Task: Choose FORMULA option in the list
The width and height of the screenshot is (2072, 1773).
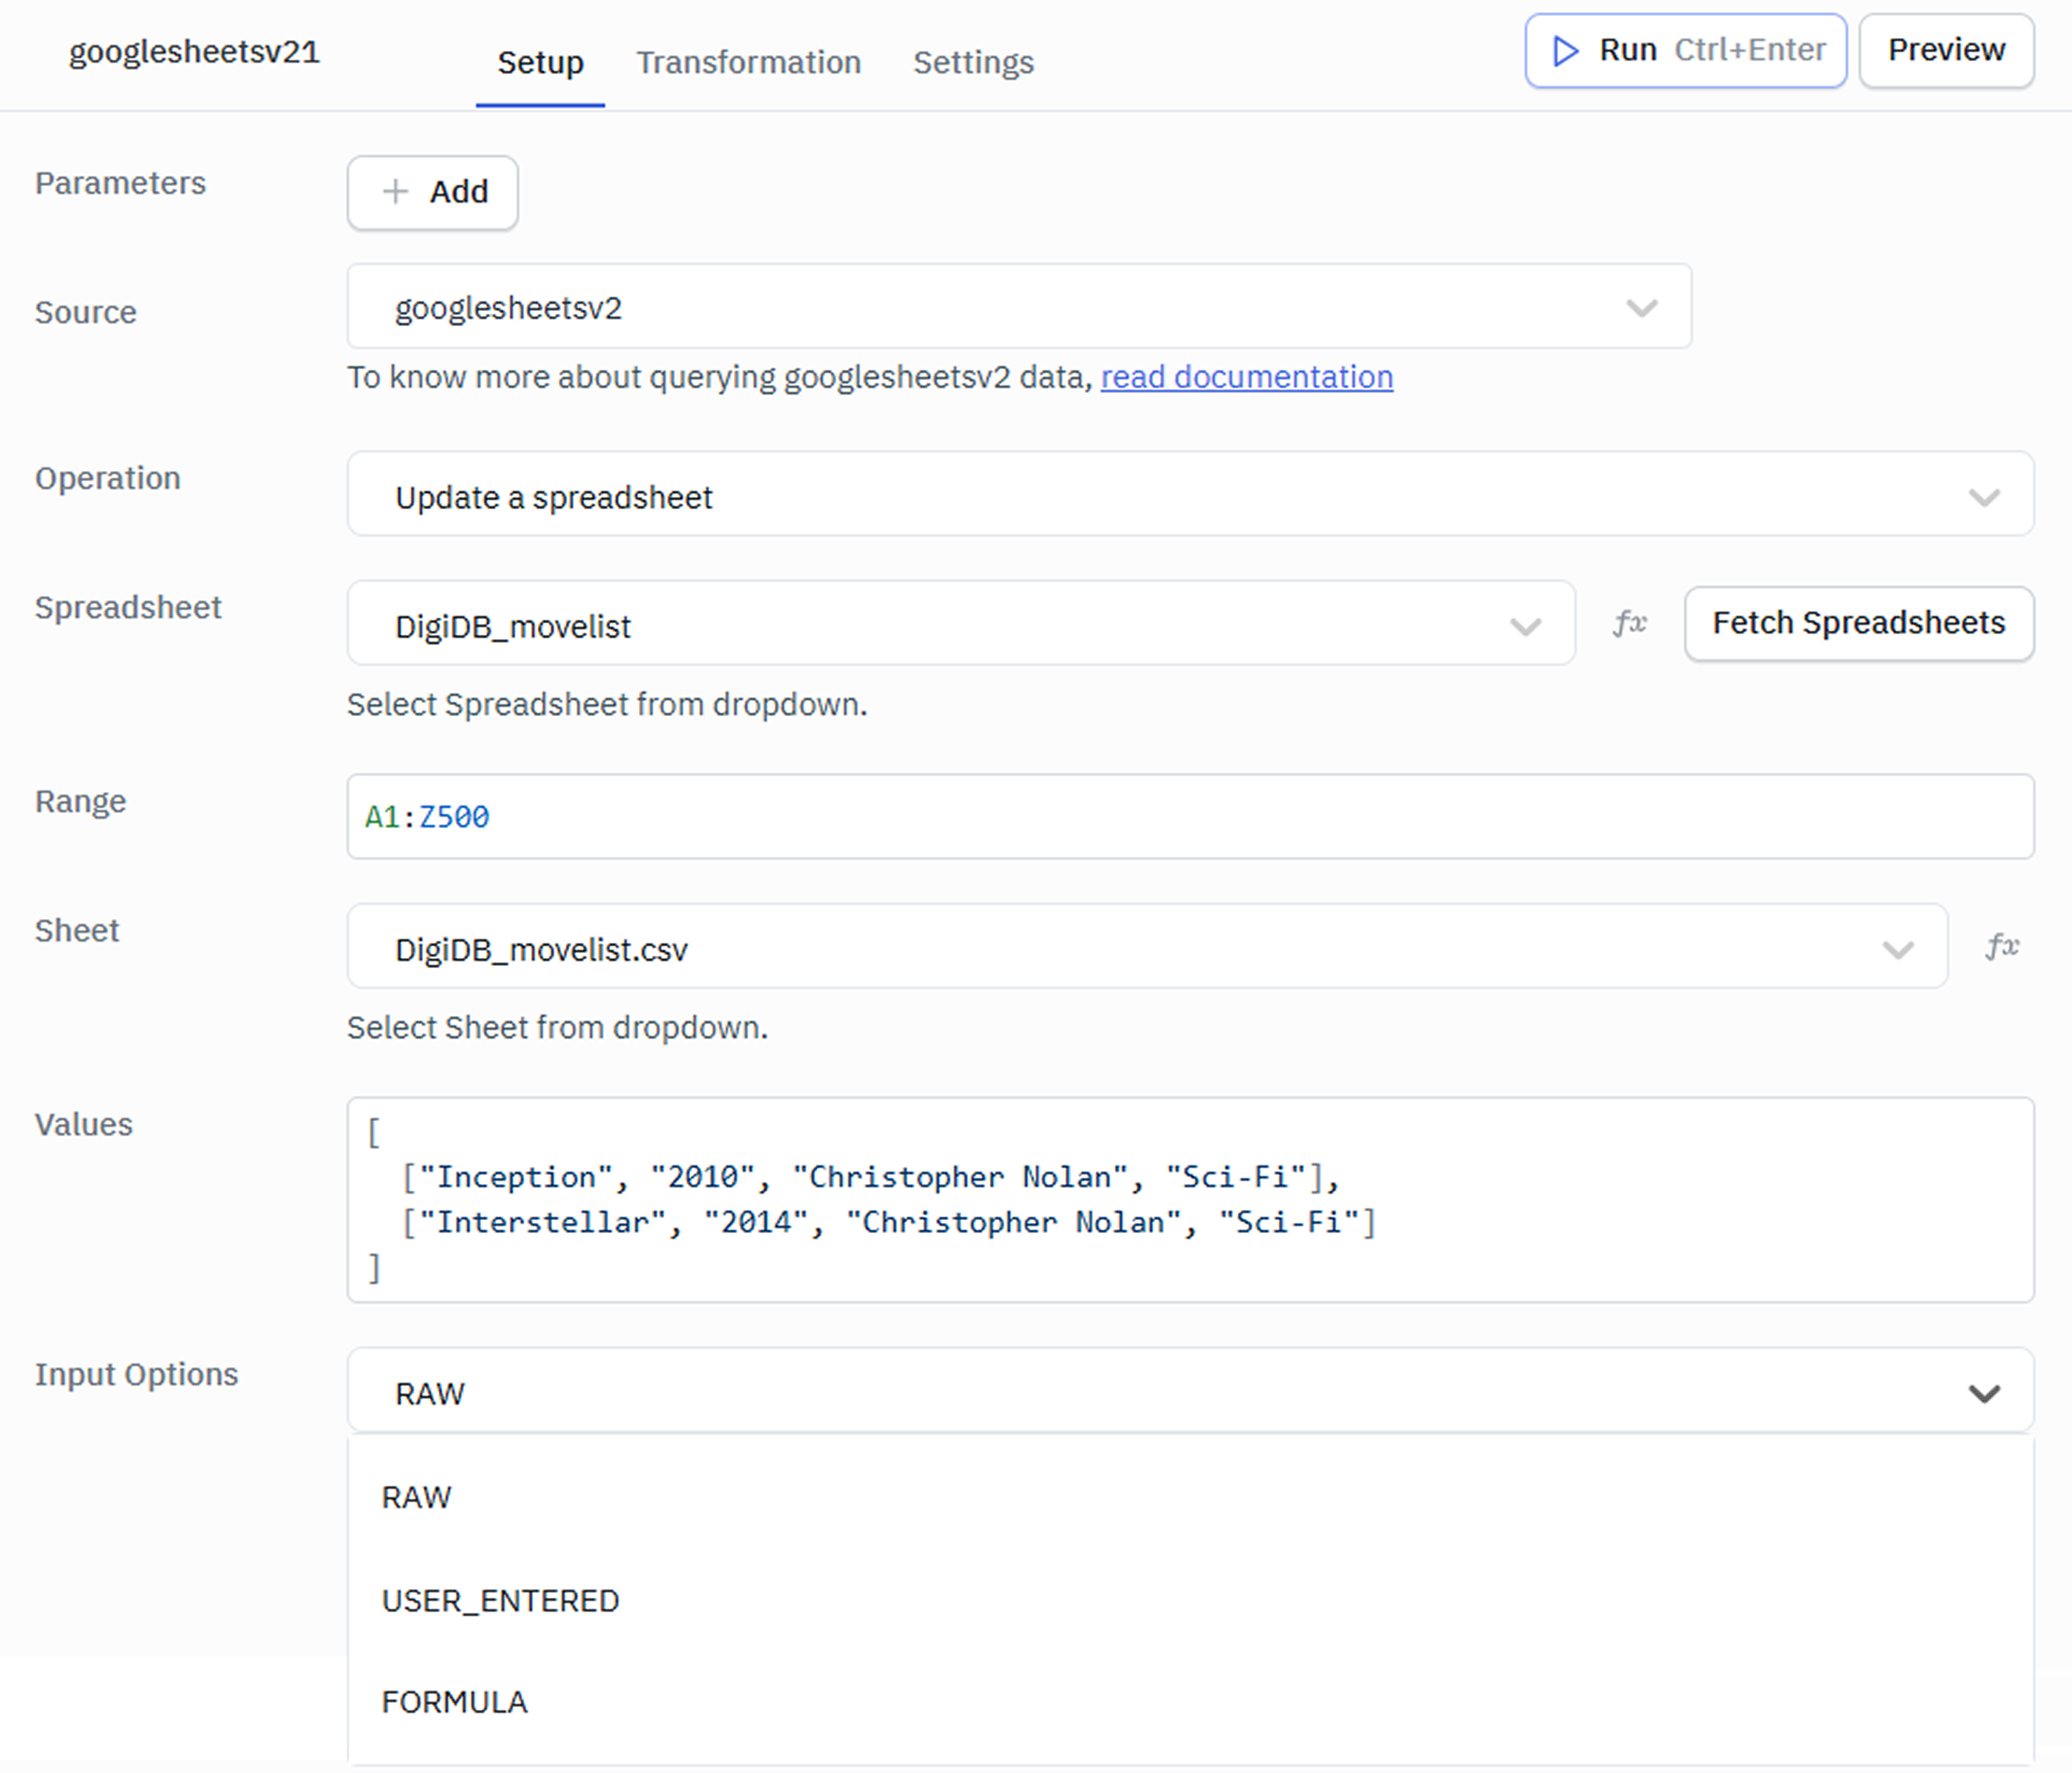Action: pyautogui.click(x=454, y=1702)
